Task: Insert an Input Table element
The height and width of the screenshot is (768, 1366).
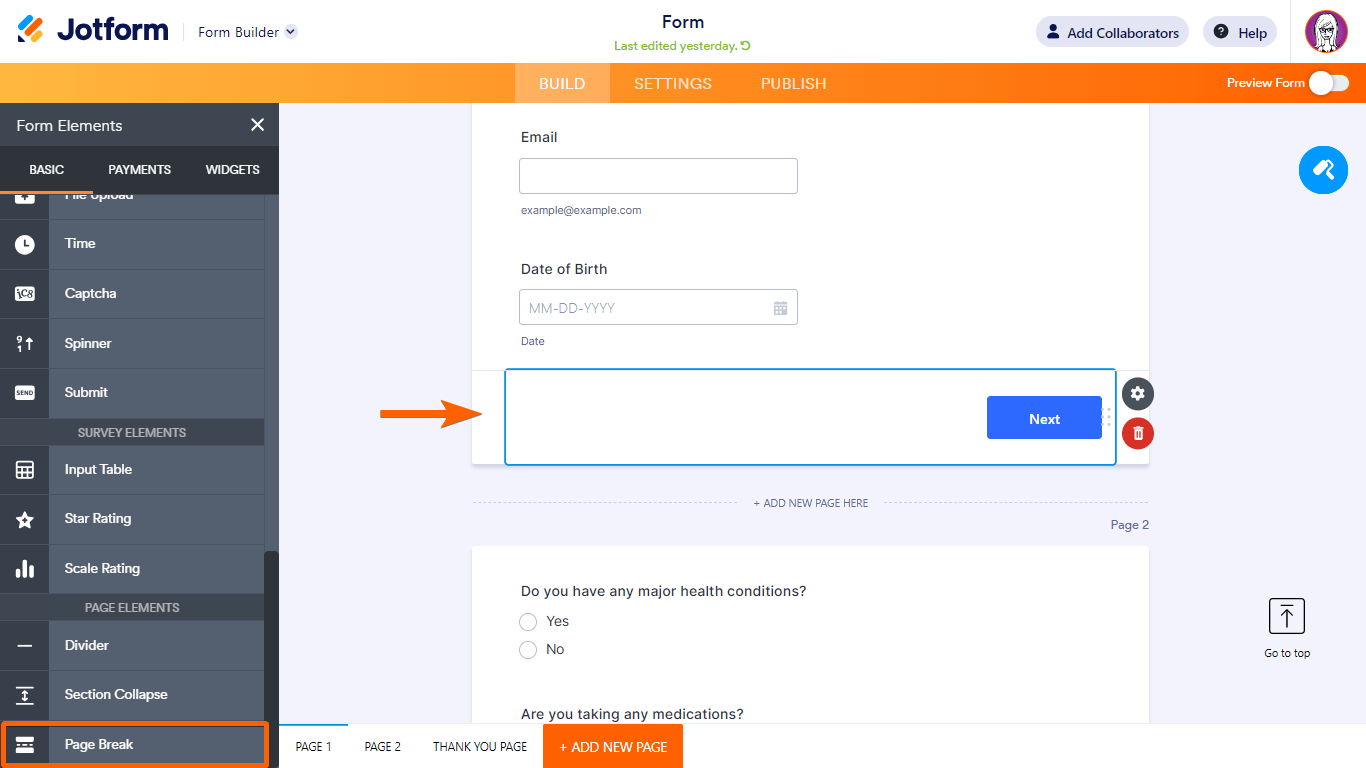Action: [98, 470]
